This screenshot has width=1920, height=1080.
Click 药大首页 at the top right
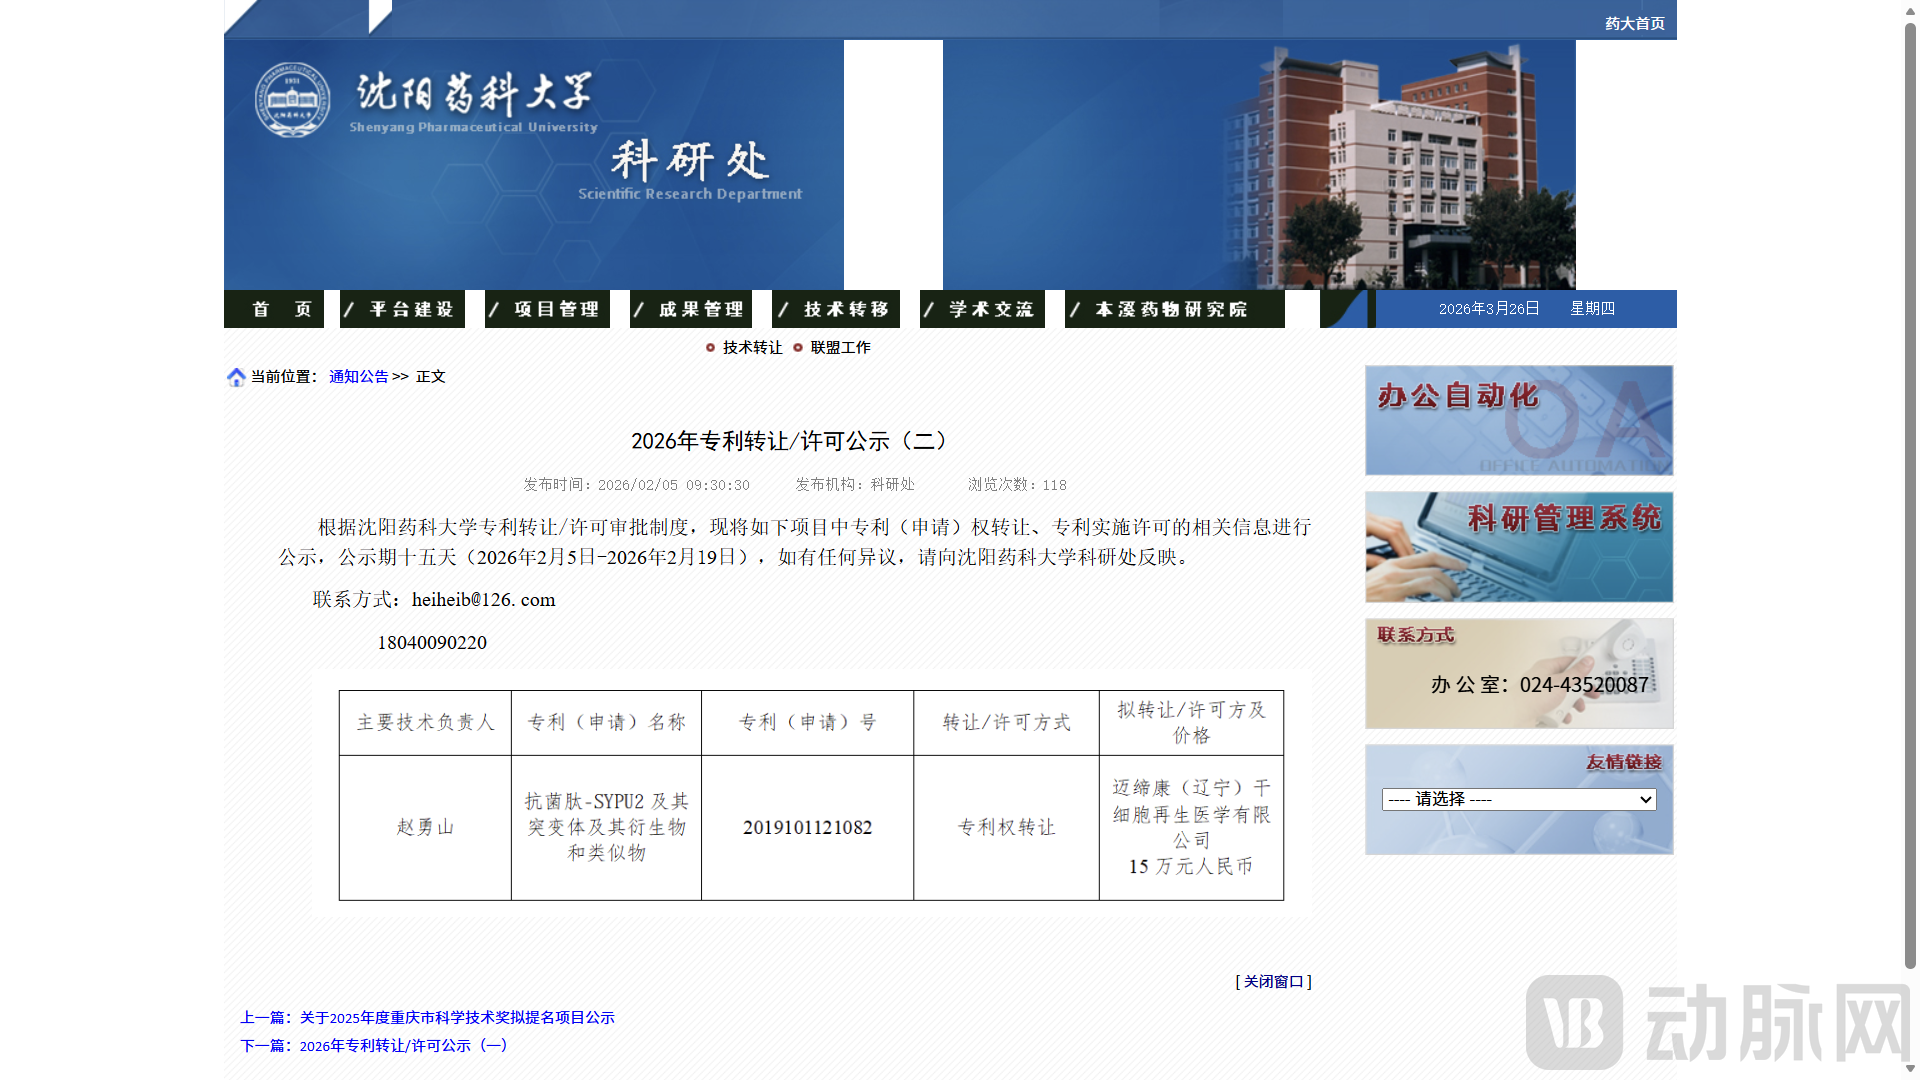1634,21
